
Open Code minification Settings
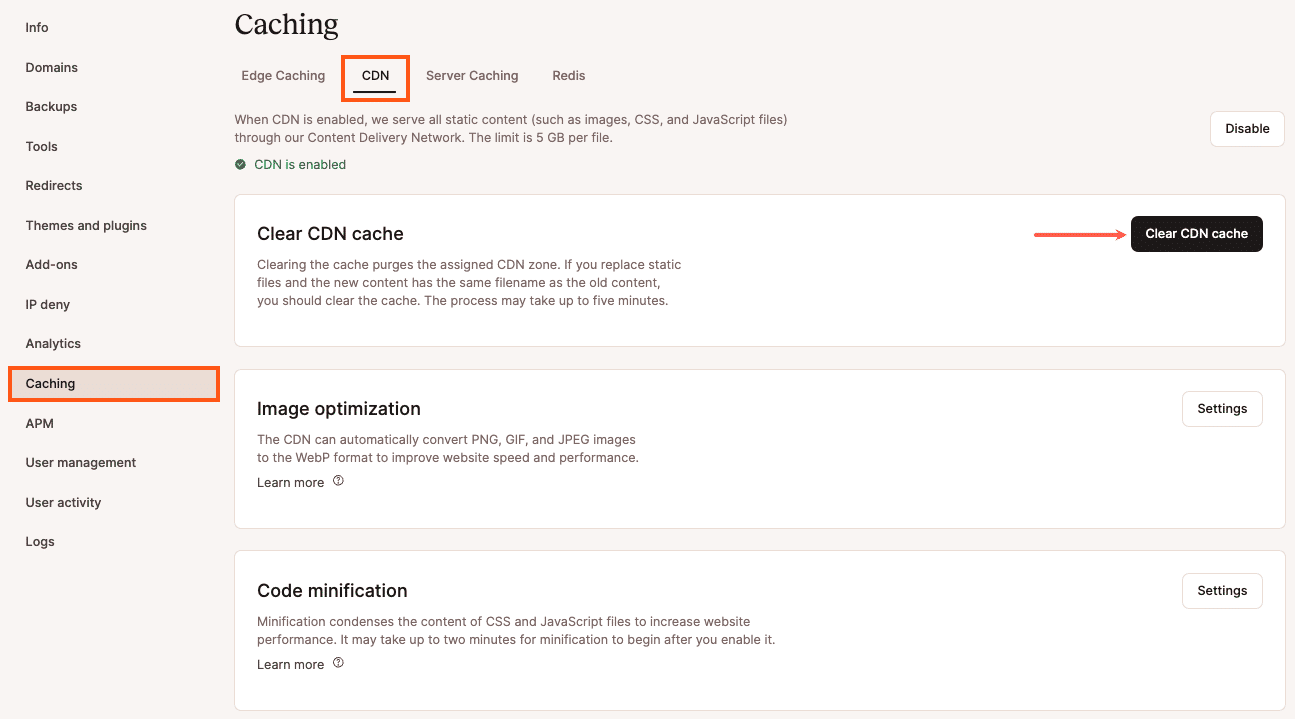(1222, 591)
